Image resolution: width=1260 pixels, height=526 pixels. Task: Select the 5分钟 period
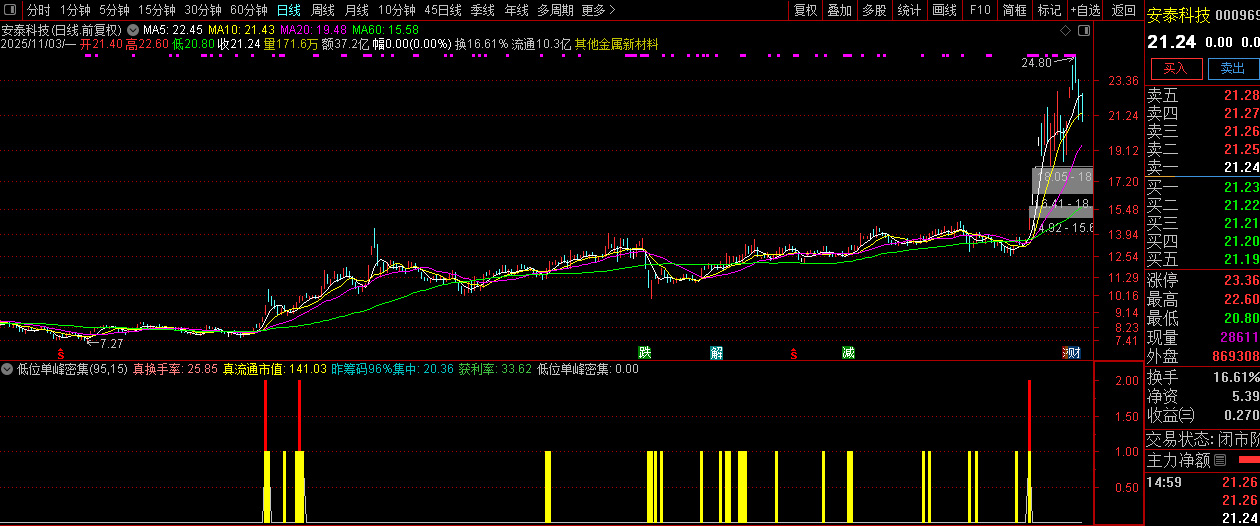(114, 10)
